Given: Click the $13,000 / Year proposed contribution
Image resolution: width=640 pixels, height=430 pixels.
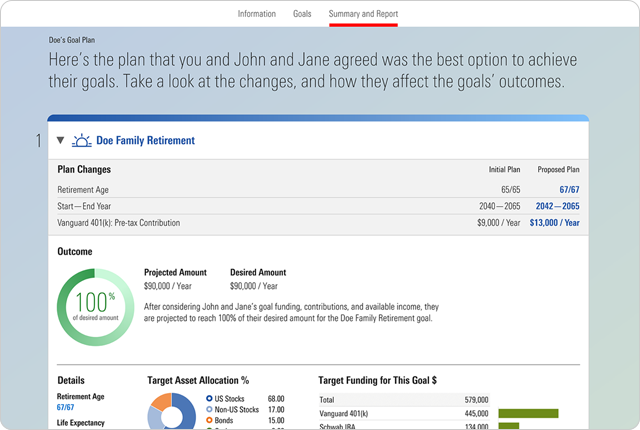Looking at the screenshot, I should [x=554, y=223].
